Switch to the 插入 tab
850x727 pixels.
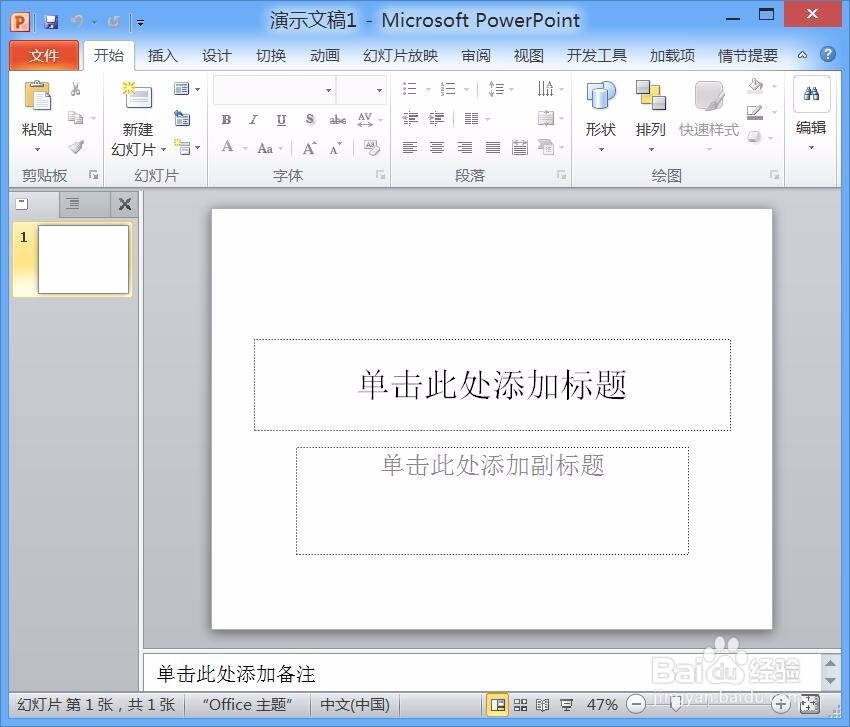162,55
